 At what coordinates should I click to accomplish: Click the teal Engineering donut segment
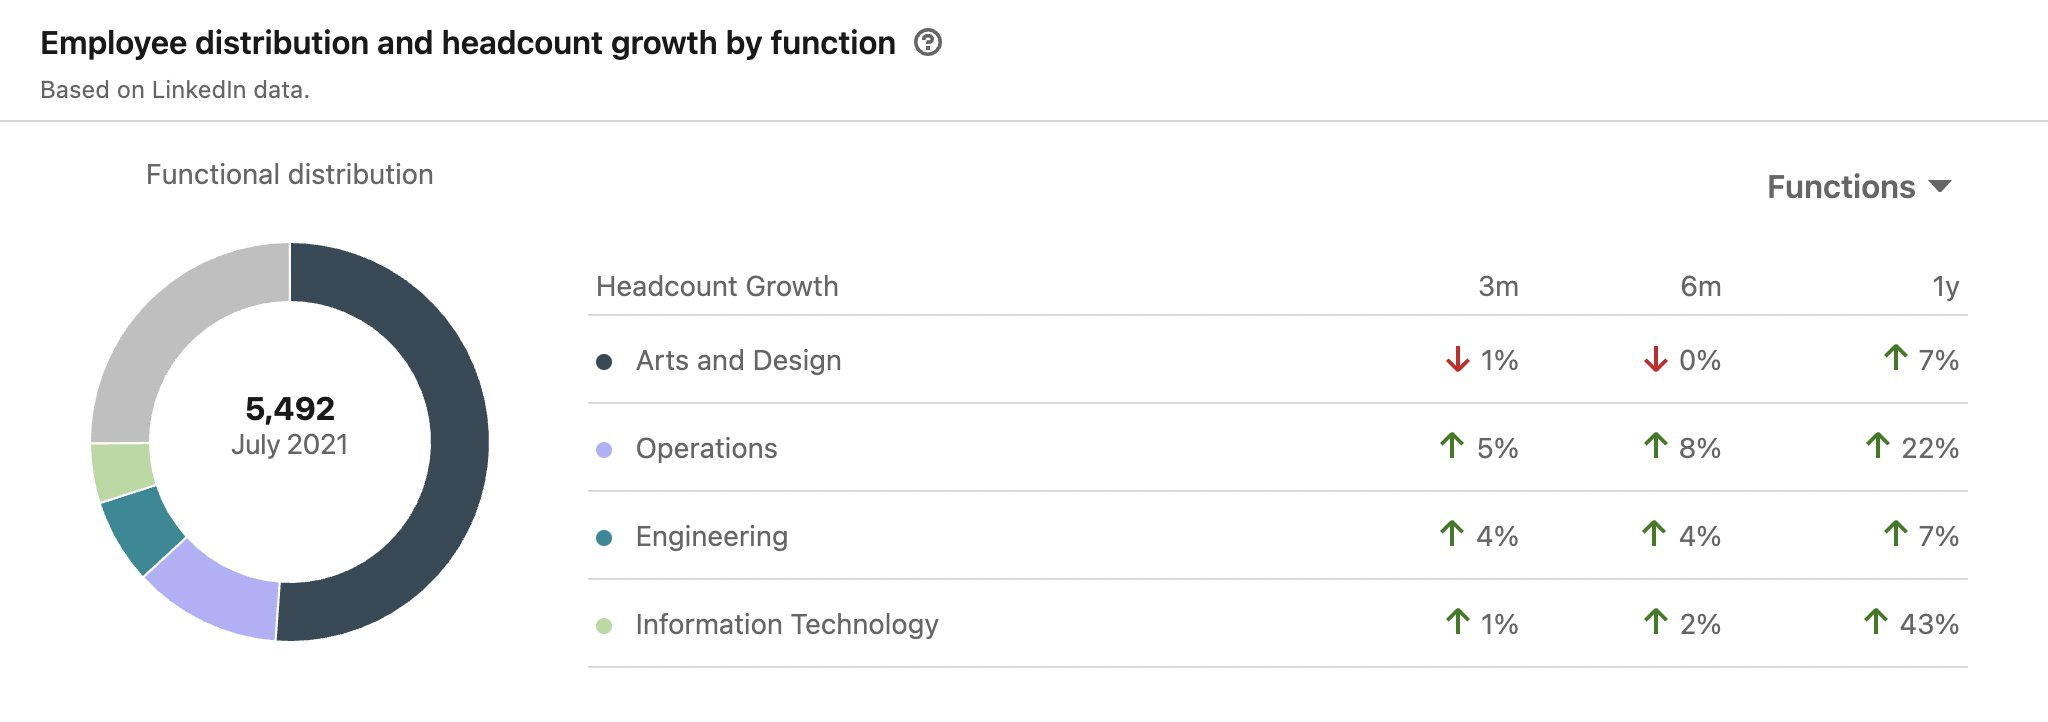point(141,526)
